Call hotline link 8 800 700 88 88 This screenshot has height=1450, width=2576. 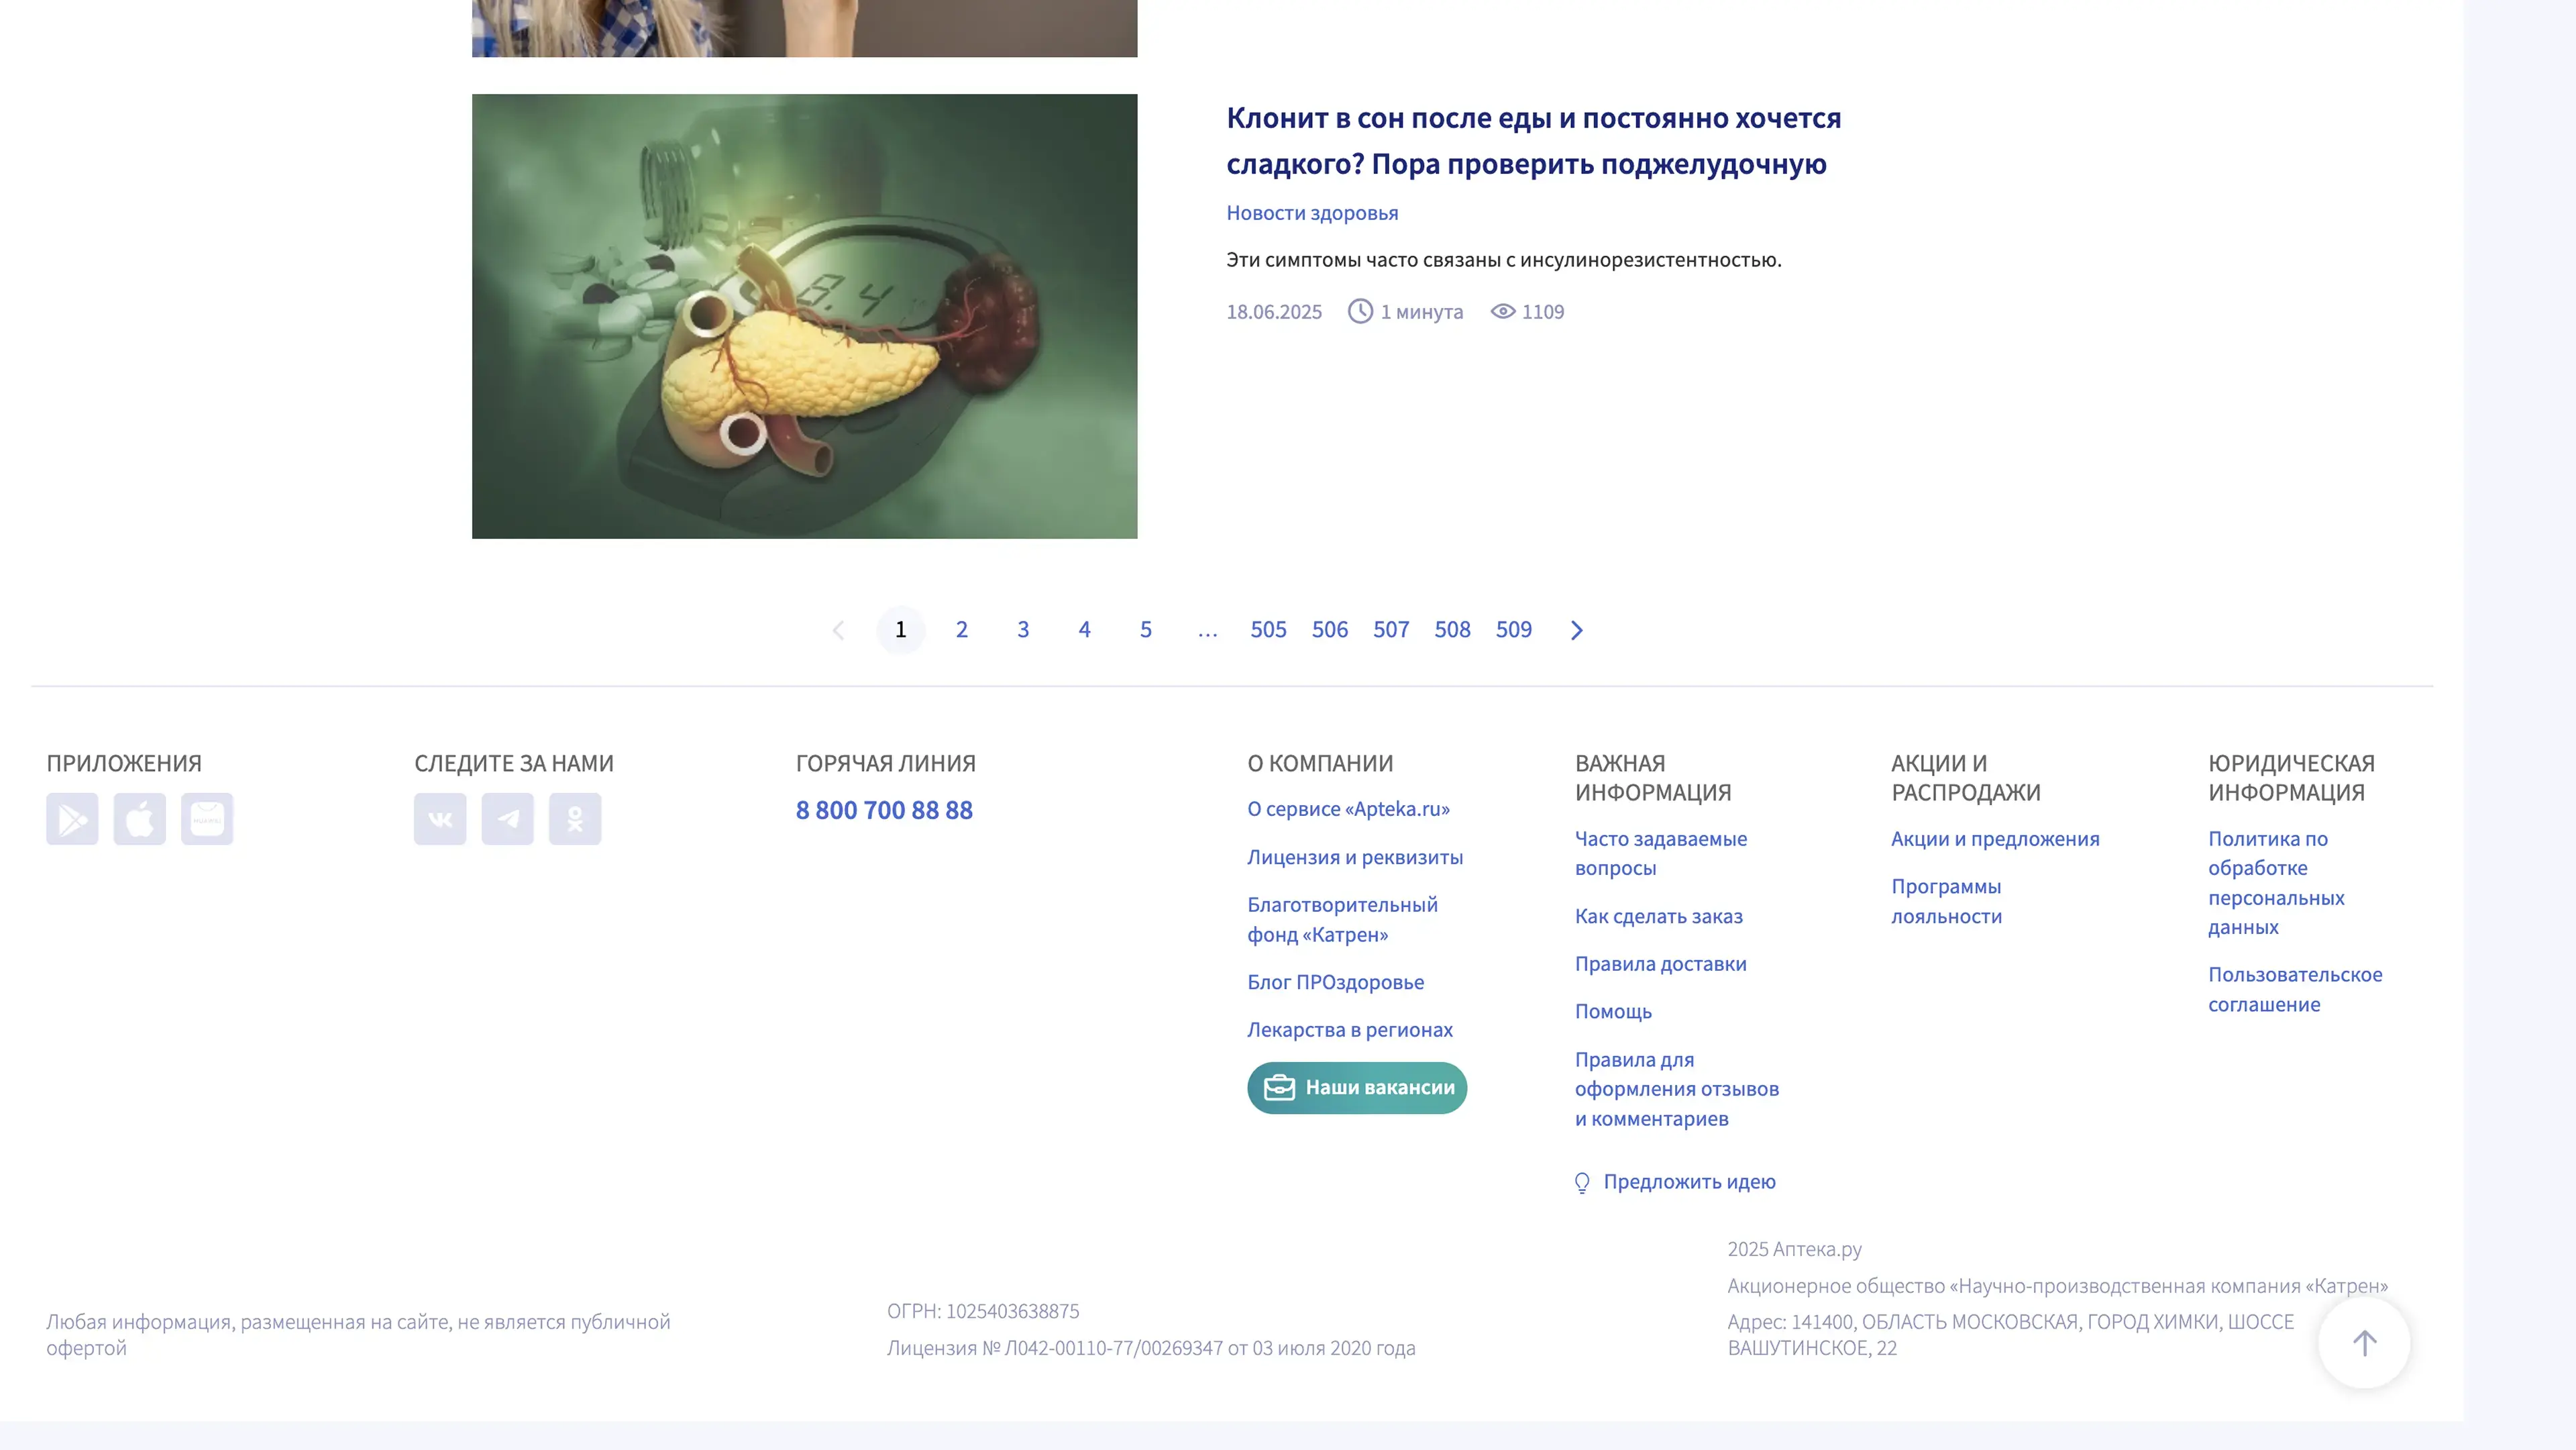(884, 810)
